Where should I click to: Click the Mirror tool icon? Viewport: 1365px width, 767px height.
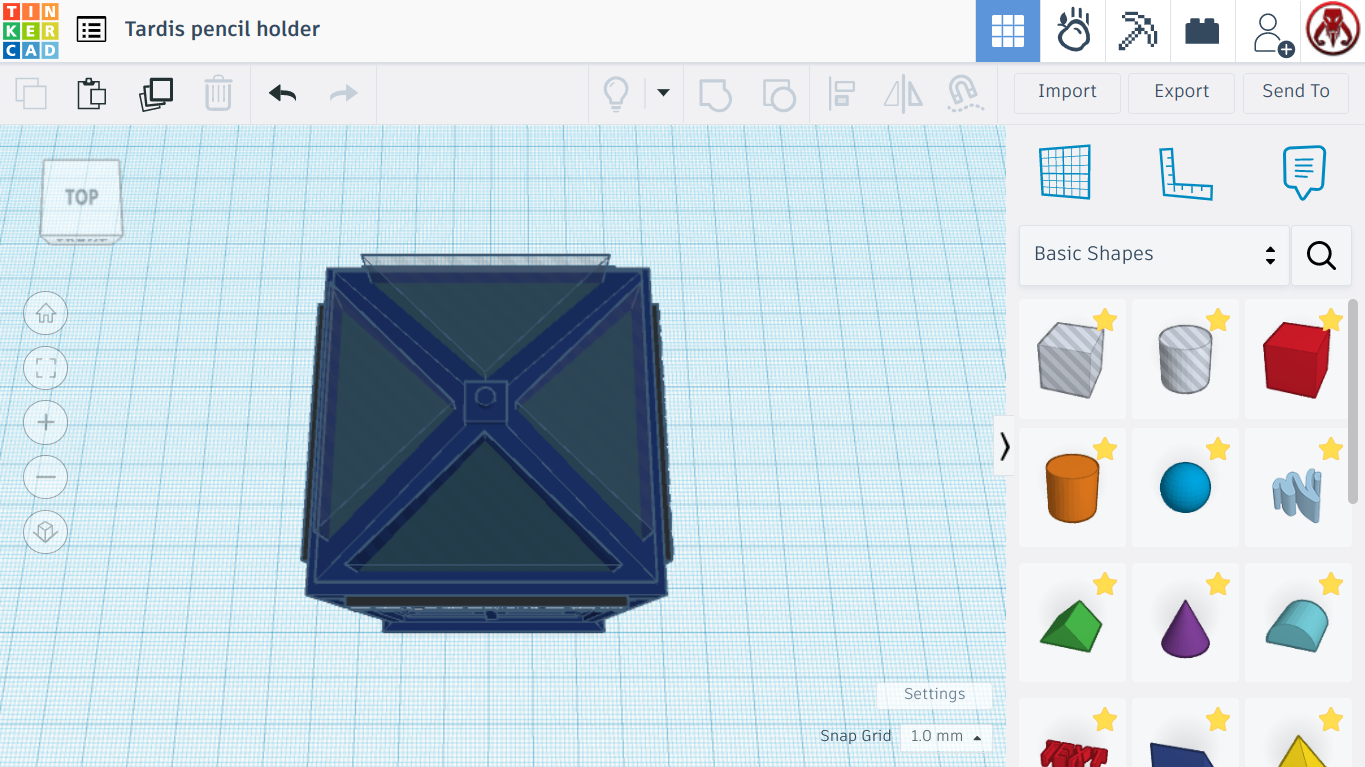click(903, 94)
